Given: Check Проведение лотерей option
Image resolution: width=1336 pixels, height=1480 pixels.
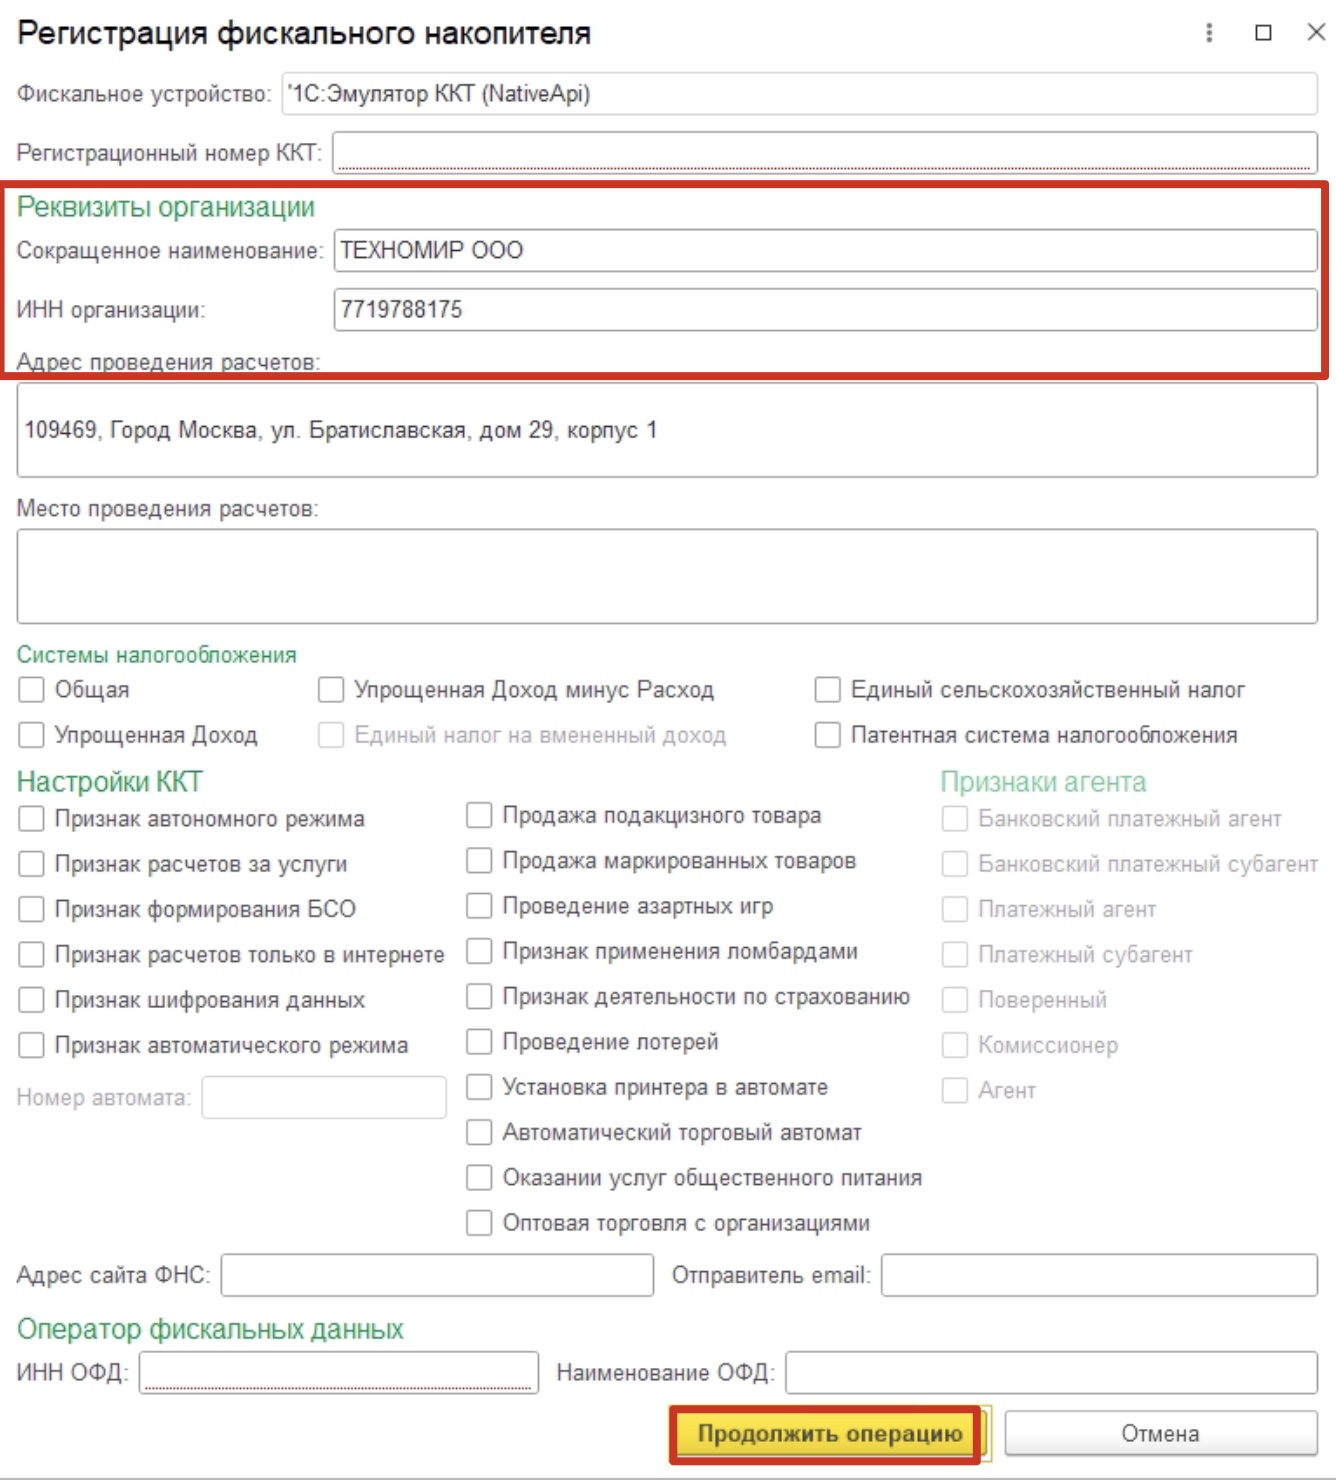Looking at the screenshot, I should pyautogui.click(x=480, y=1042).
